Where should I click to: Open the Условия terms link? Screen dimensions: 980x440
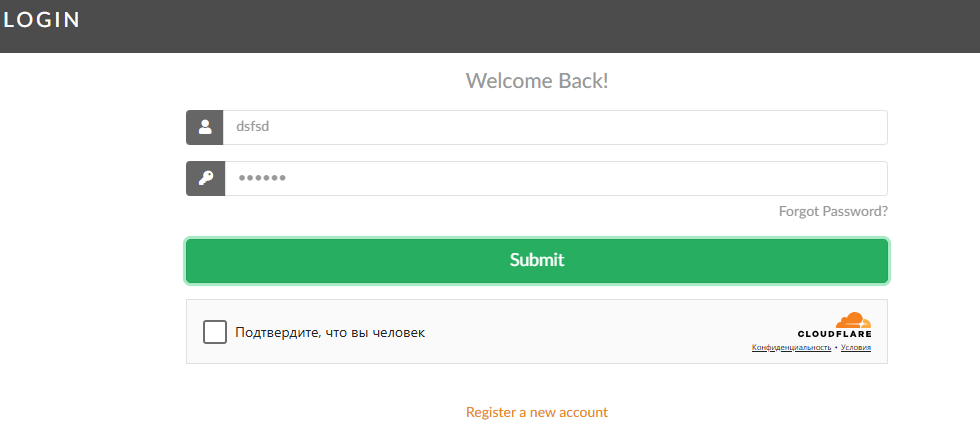point(856,348)
